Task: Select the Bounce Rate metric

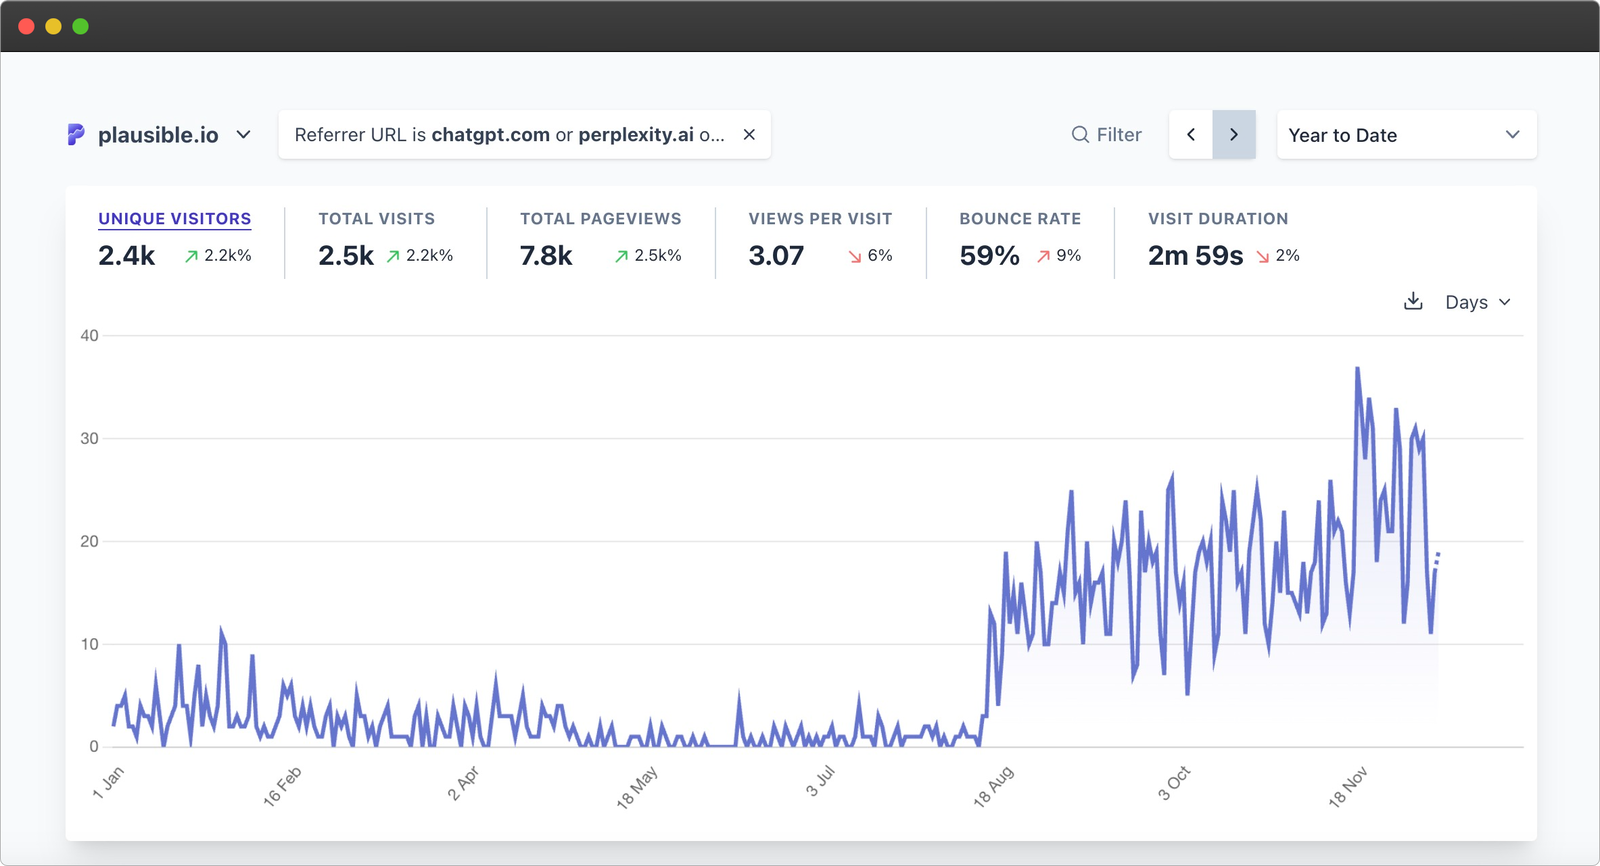Action: (1020, 219)
